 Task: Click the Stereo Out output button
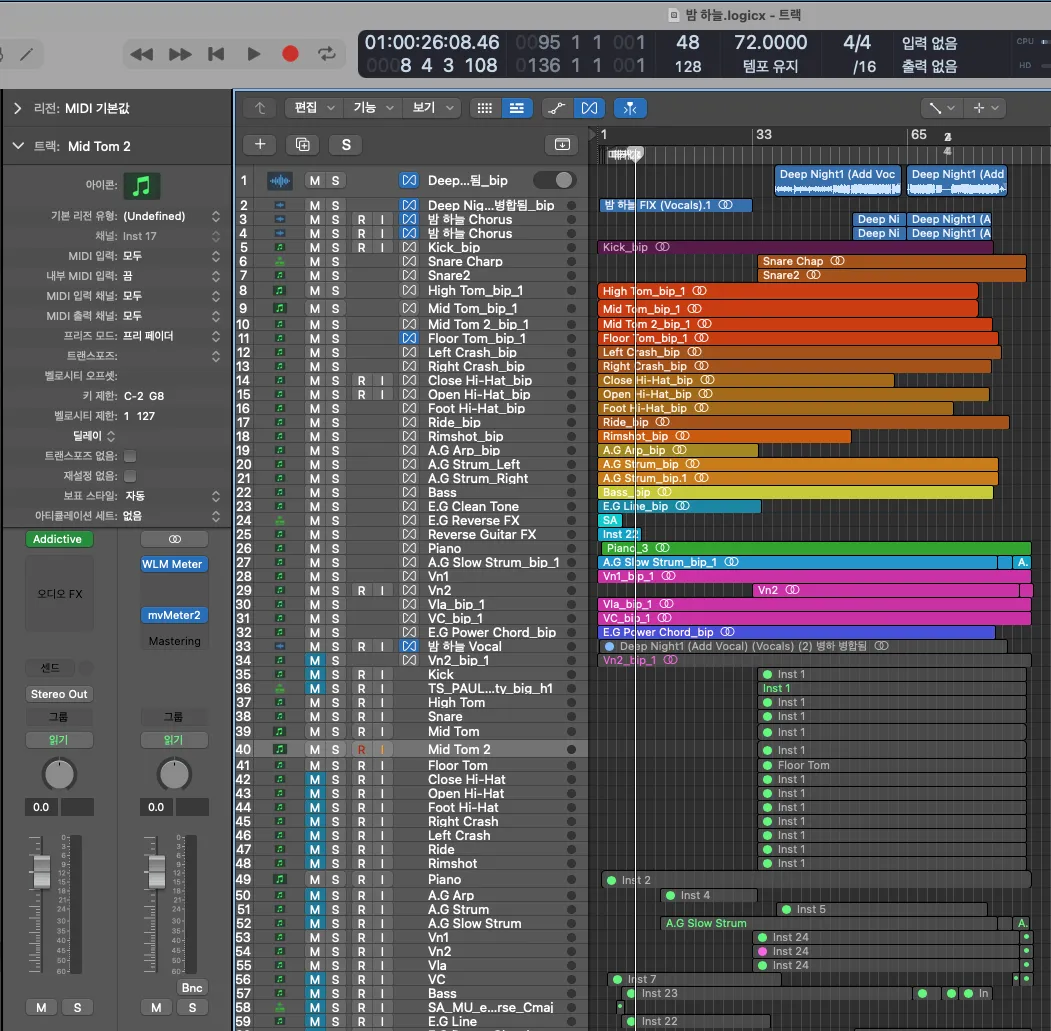pos(59,694)
